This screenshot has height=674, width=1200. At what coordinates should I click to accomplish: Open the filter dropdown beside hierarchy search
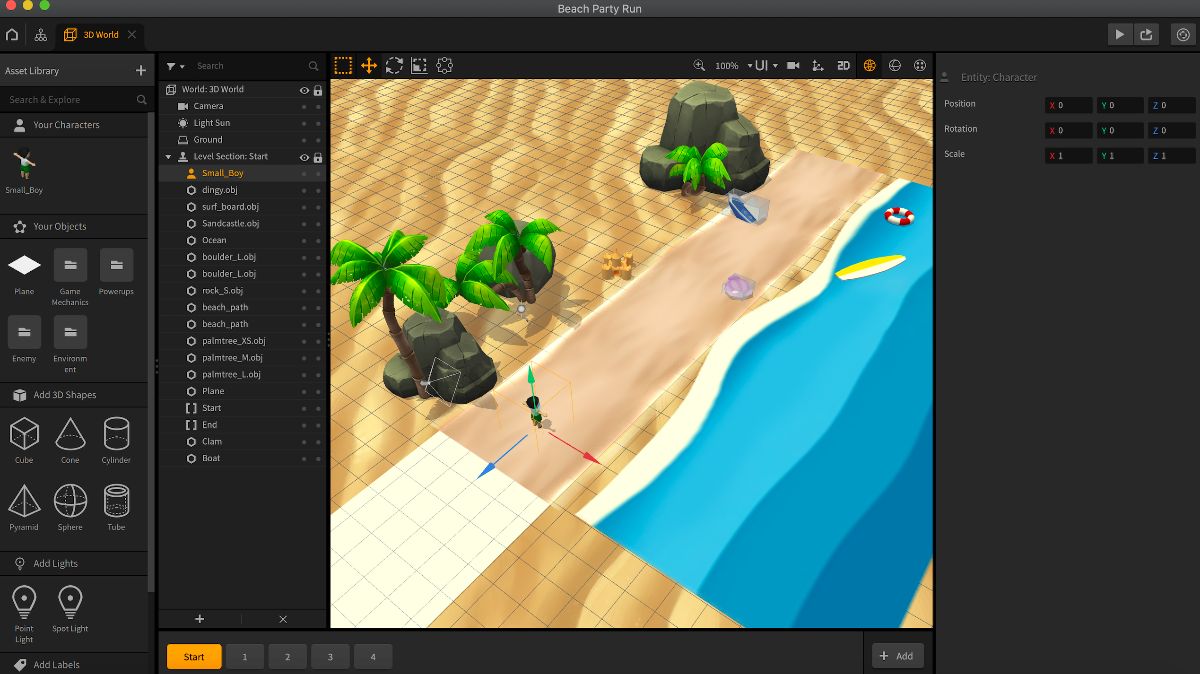tap(175, 66)
